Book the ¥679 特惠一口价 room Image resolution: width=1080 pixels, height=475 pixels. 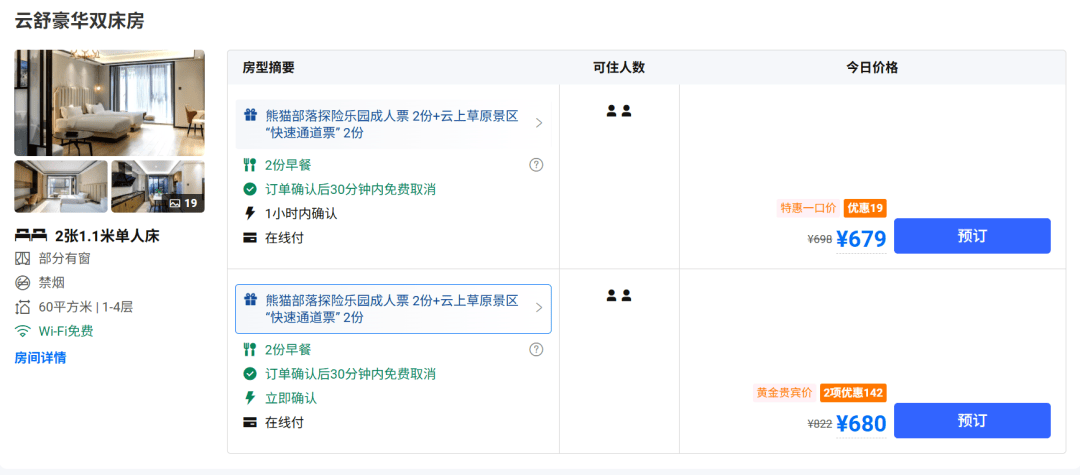pos(972,236)
